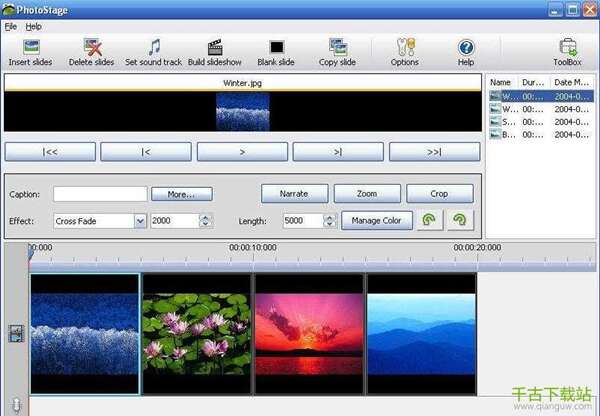
Task: Decrease effect duration with spinner down arrow
Action: [205, 224]
